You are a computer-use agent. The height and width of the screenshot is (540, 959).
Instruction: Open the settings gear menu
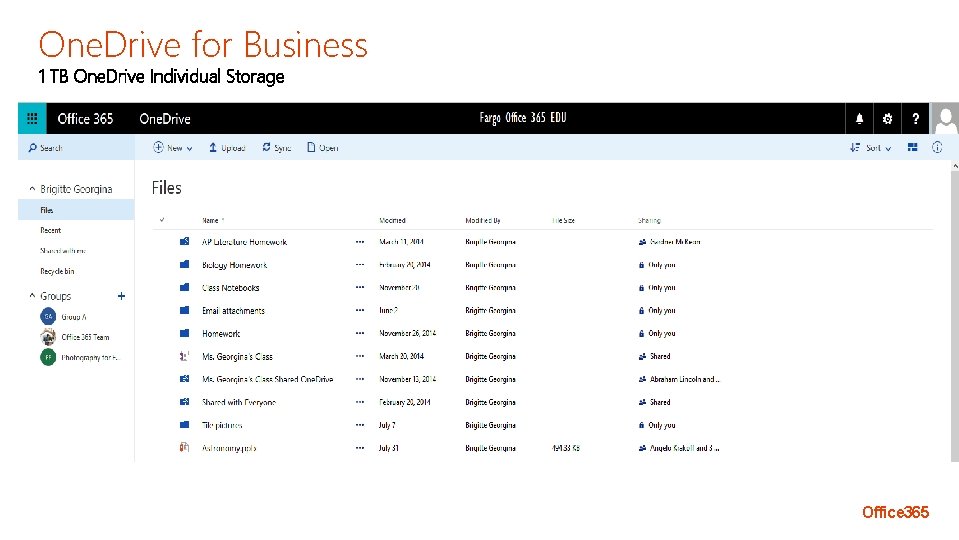(887, 119)
